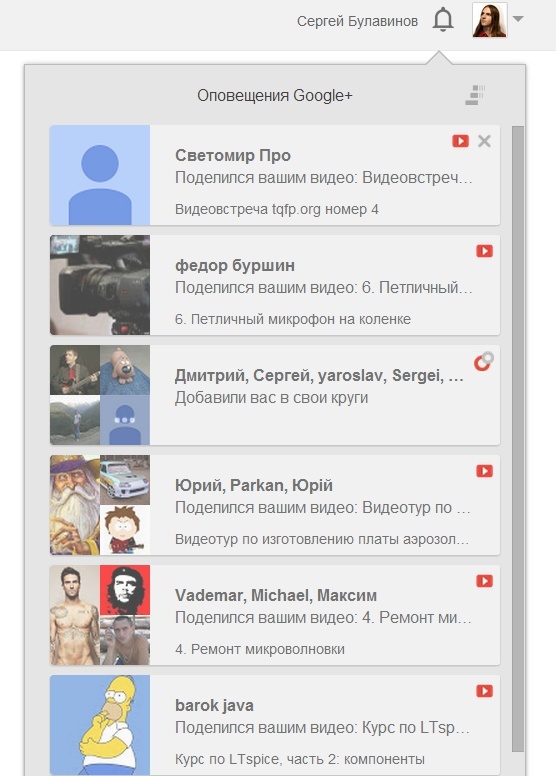Open the Видеотур по изготовлению платы notification
Image resolution: width=556 pixels, height=776 pixels.
click(275, 505)
